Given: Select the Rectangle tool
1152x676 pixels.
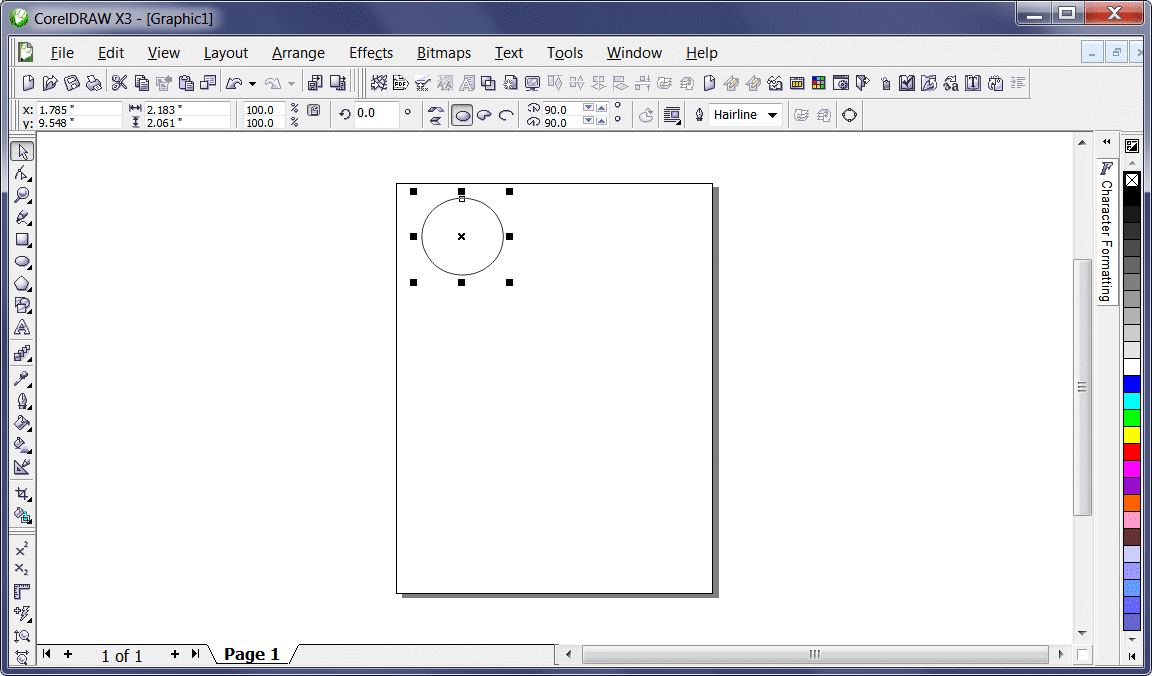Looking at the screenshot, I should click(22, 240).
